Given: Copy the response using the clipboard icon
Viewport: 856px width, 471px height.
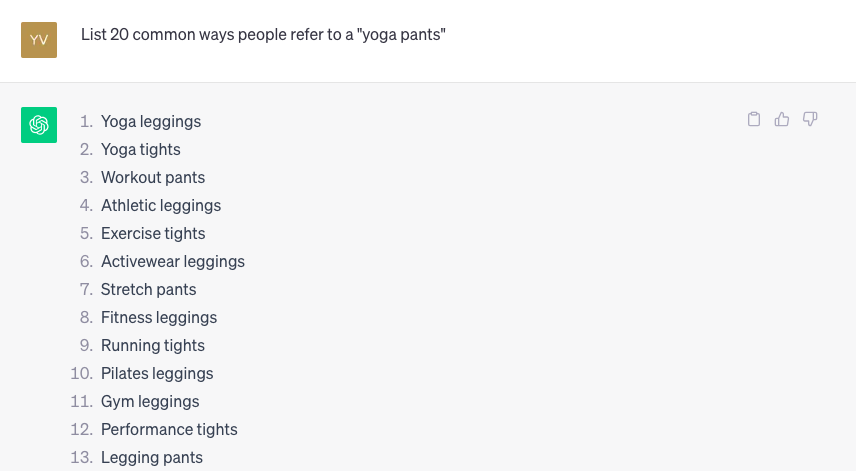Looking at the screenshot, I should [x=753, y=119].
